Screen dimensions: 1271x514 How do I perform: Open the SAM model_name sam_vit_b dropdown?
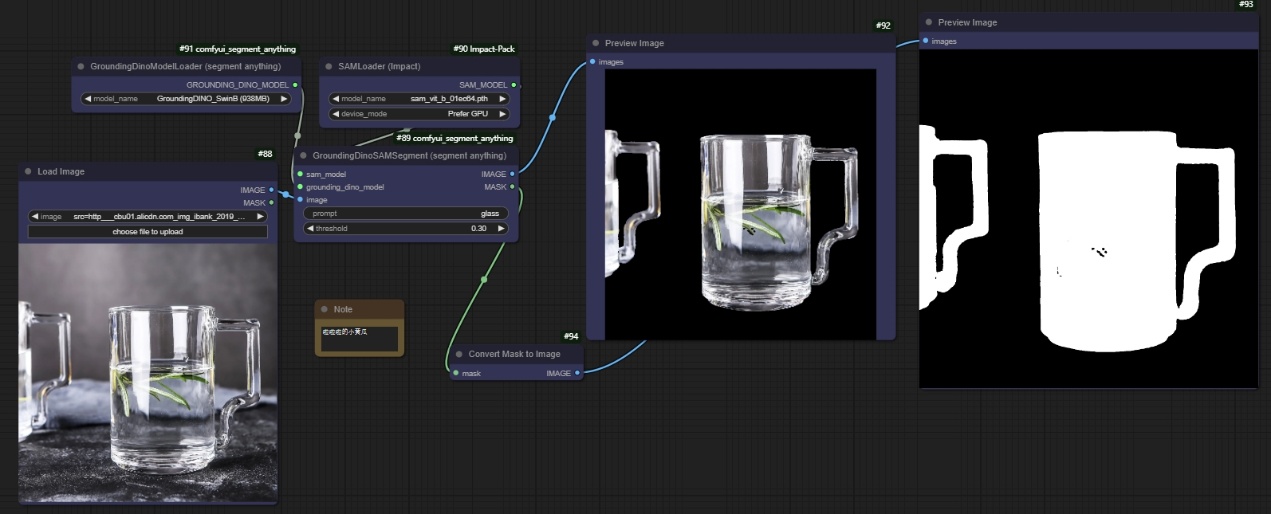pyautogui.click(x=420, y=99)
